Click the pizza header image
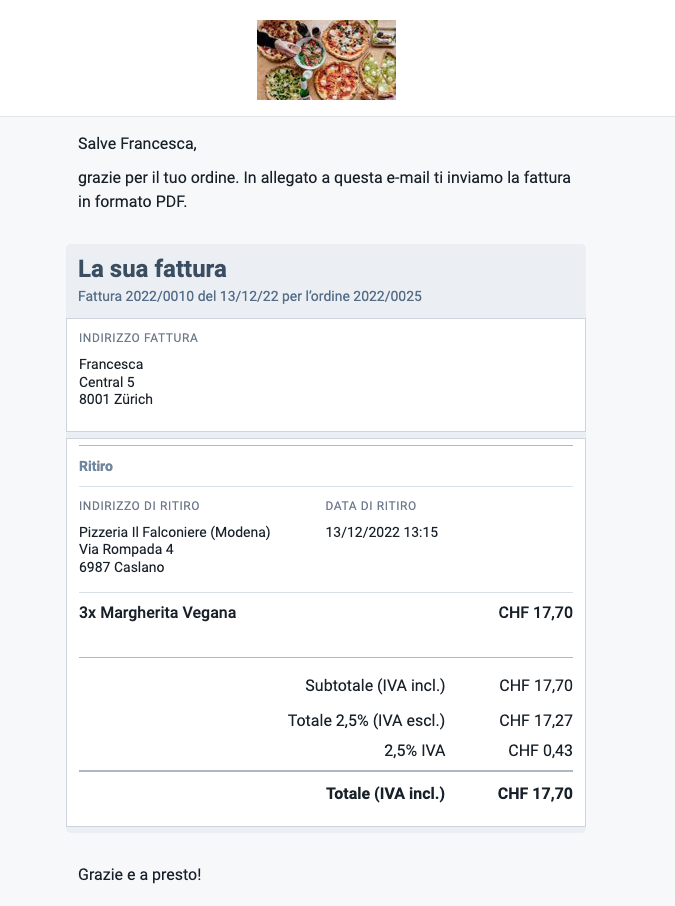675x906 pixels. click(x=327, y=60)
